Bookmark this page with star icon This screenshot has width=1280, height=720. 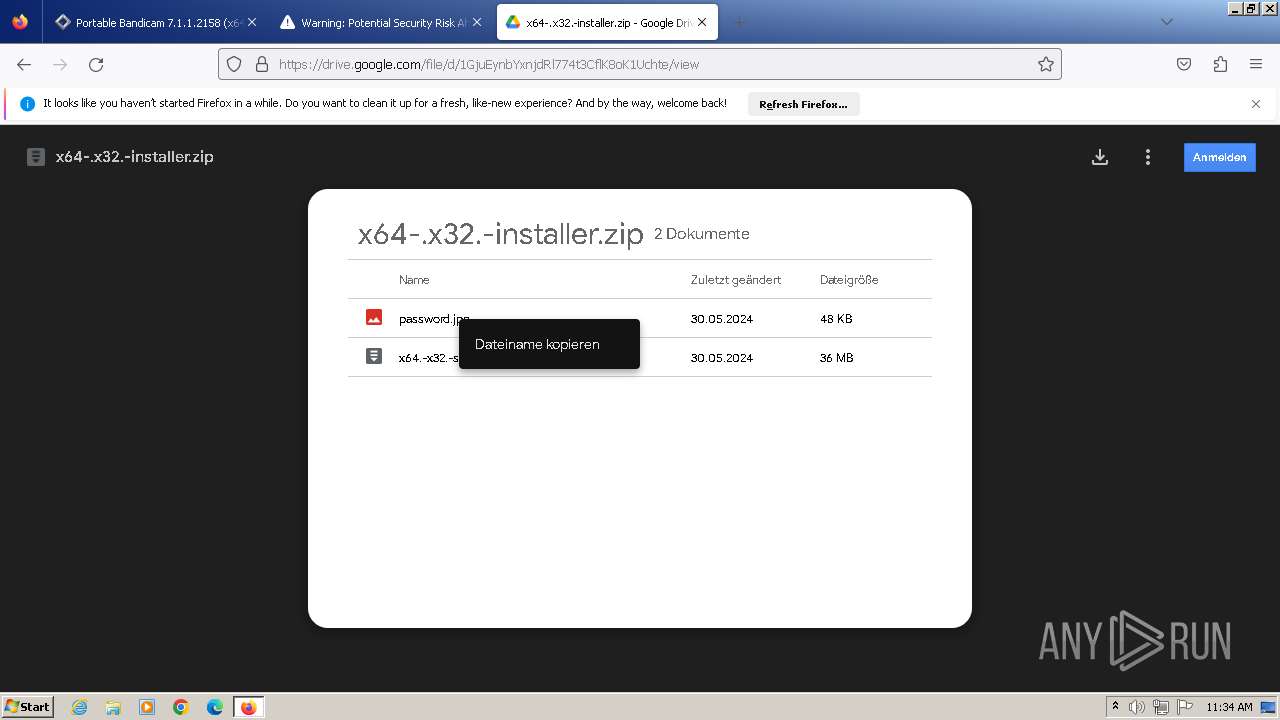pyautogui.click(x=1046, y=64)
